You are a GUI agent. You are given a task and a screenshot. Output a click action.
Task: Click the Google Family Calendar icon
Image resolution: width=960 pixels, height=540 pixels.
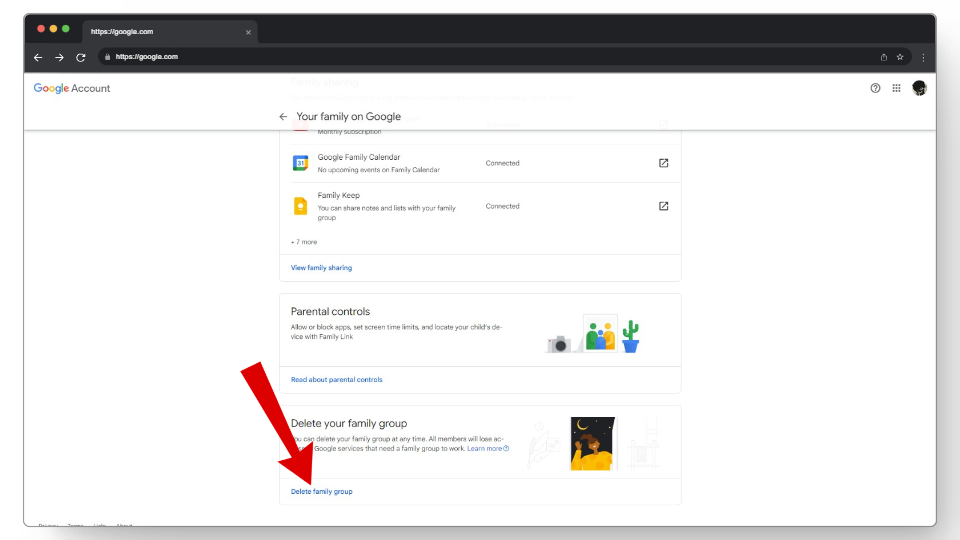pos(300,163)
